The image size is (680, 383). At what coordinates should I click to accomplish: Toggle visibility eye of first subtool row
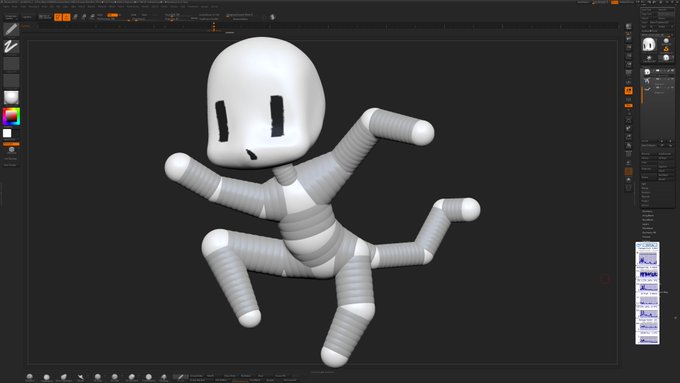click(x=672, y=70)
